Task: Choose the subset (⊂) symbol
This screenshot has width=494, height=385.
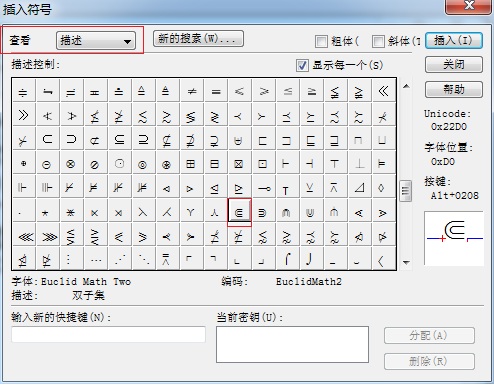Action: [47, 139]
